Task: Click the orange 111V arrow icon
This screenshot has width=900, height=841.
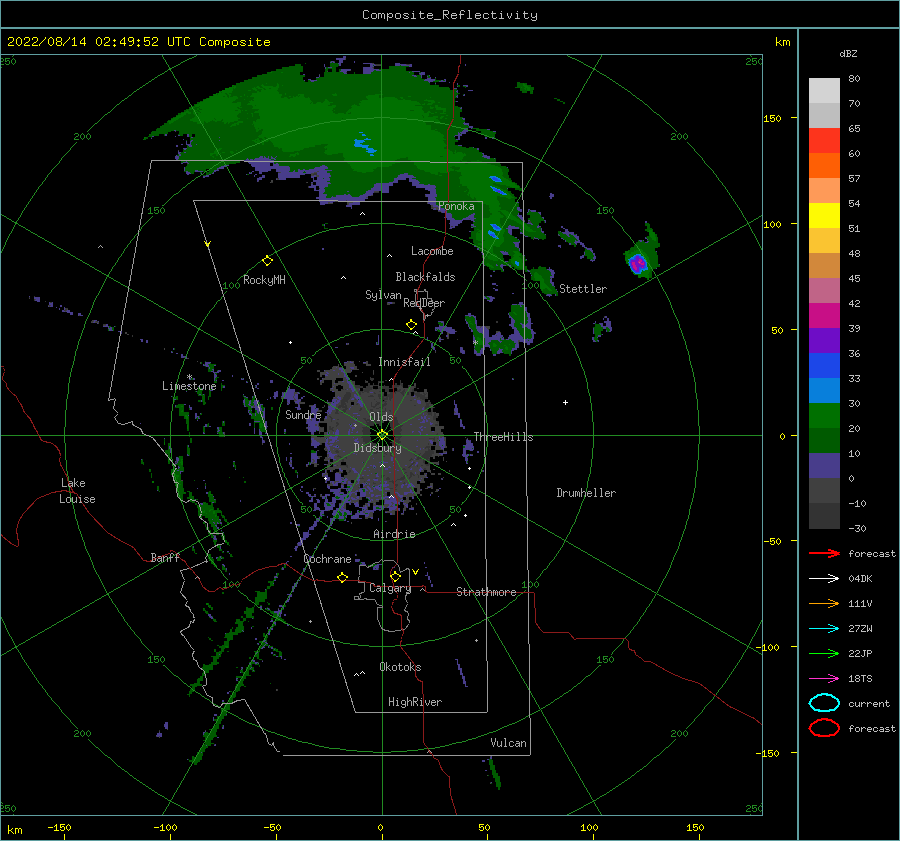Action: [x=824, y=603]
